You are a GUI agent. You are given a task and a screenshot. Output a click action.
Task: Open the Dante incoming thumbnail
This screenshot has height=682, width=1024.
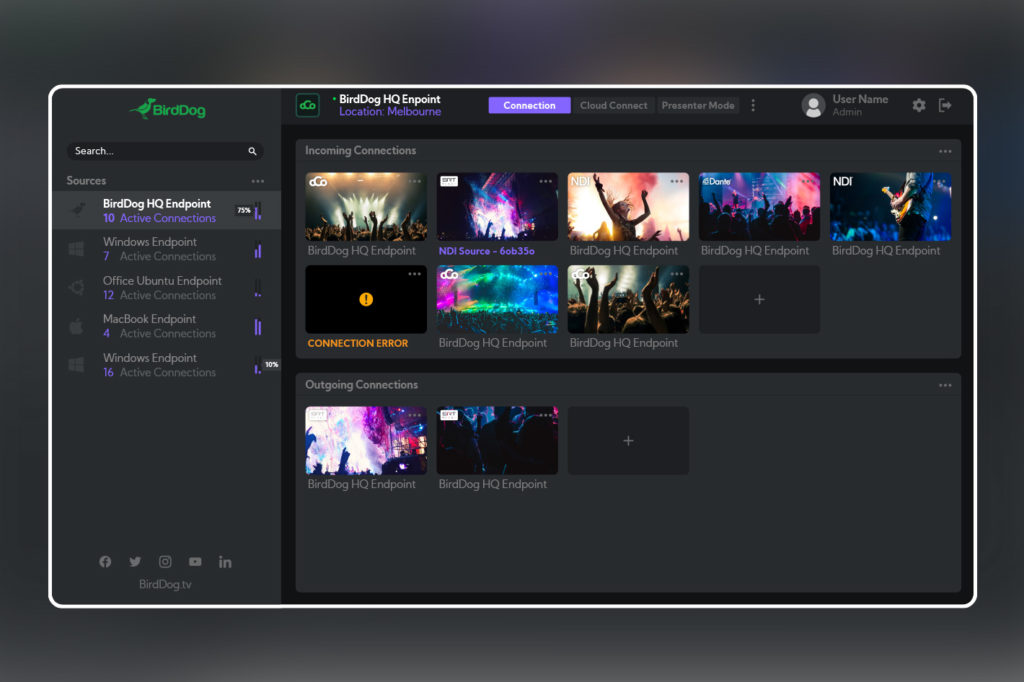pyautogui.click(x=759, y=206)
